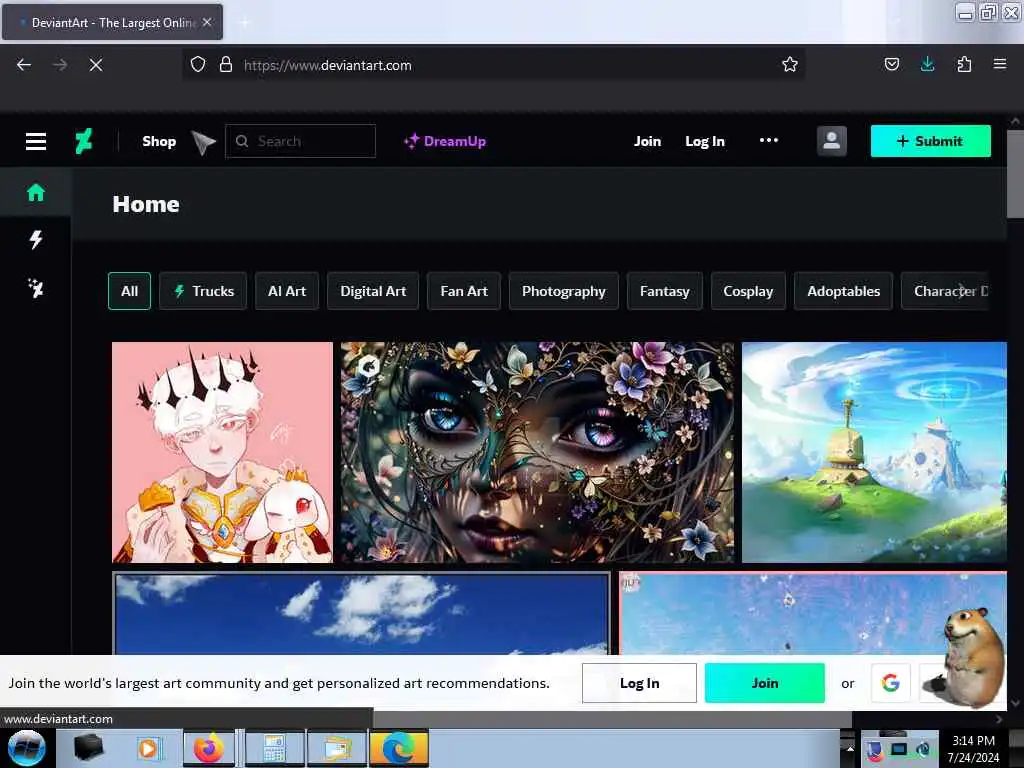Click the Google sign-in icon
Viewport: 1024px width, 768px height.
pyautogui.click(x=891, y=683)
